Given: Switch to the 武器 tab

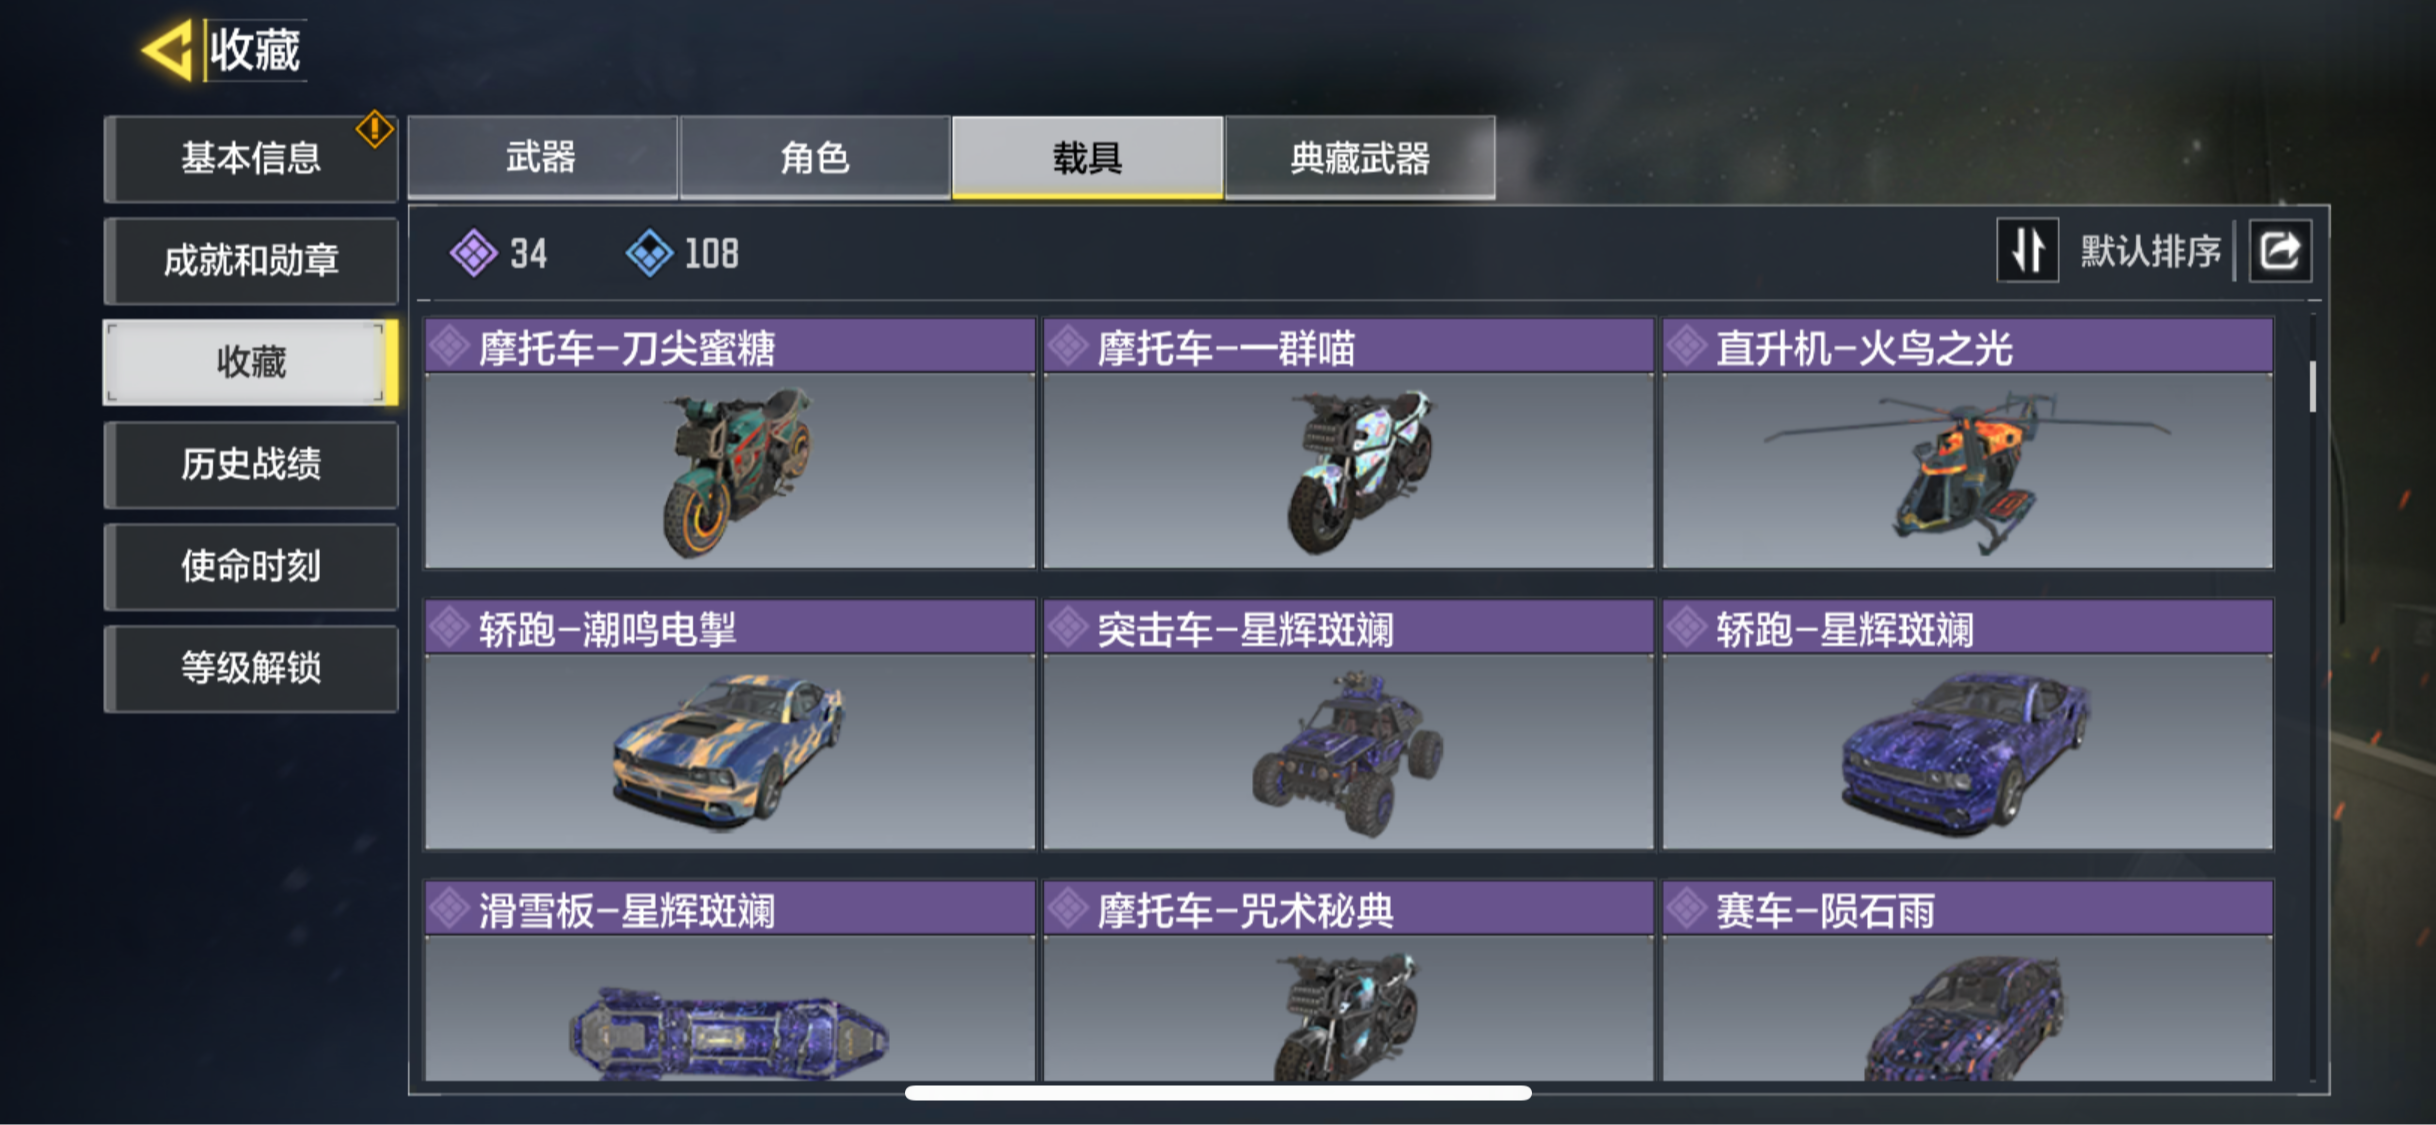Looking at the screenshot, I should [x=542, y=157].
